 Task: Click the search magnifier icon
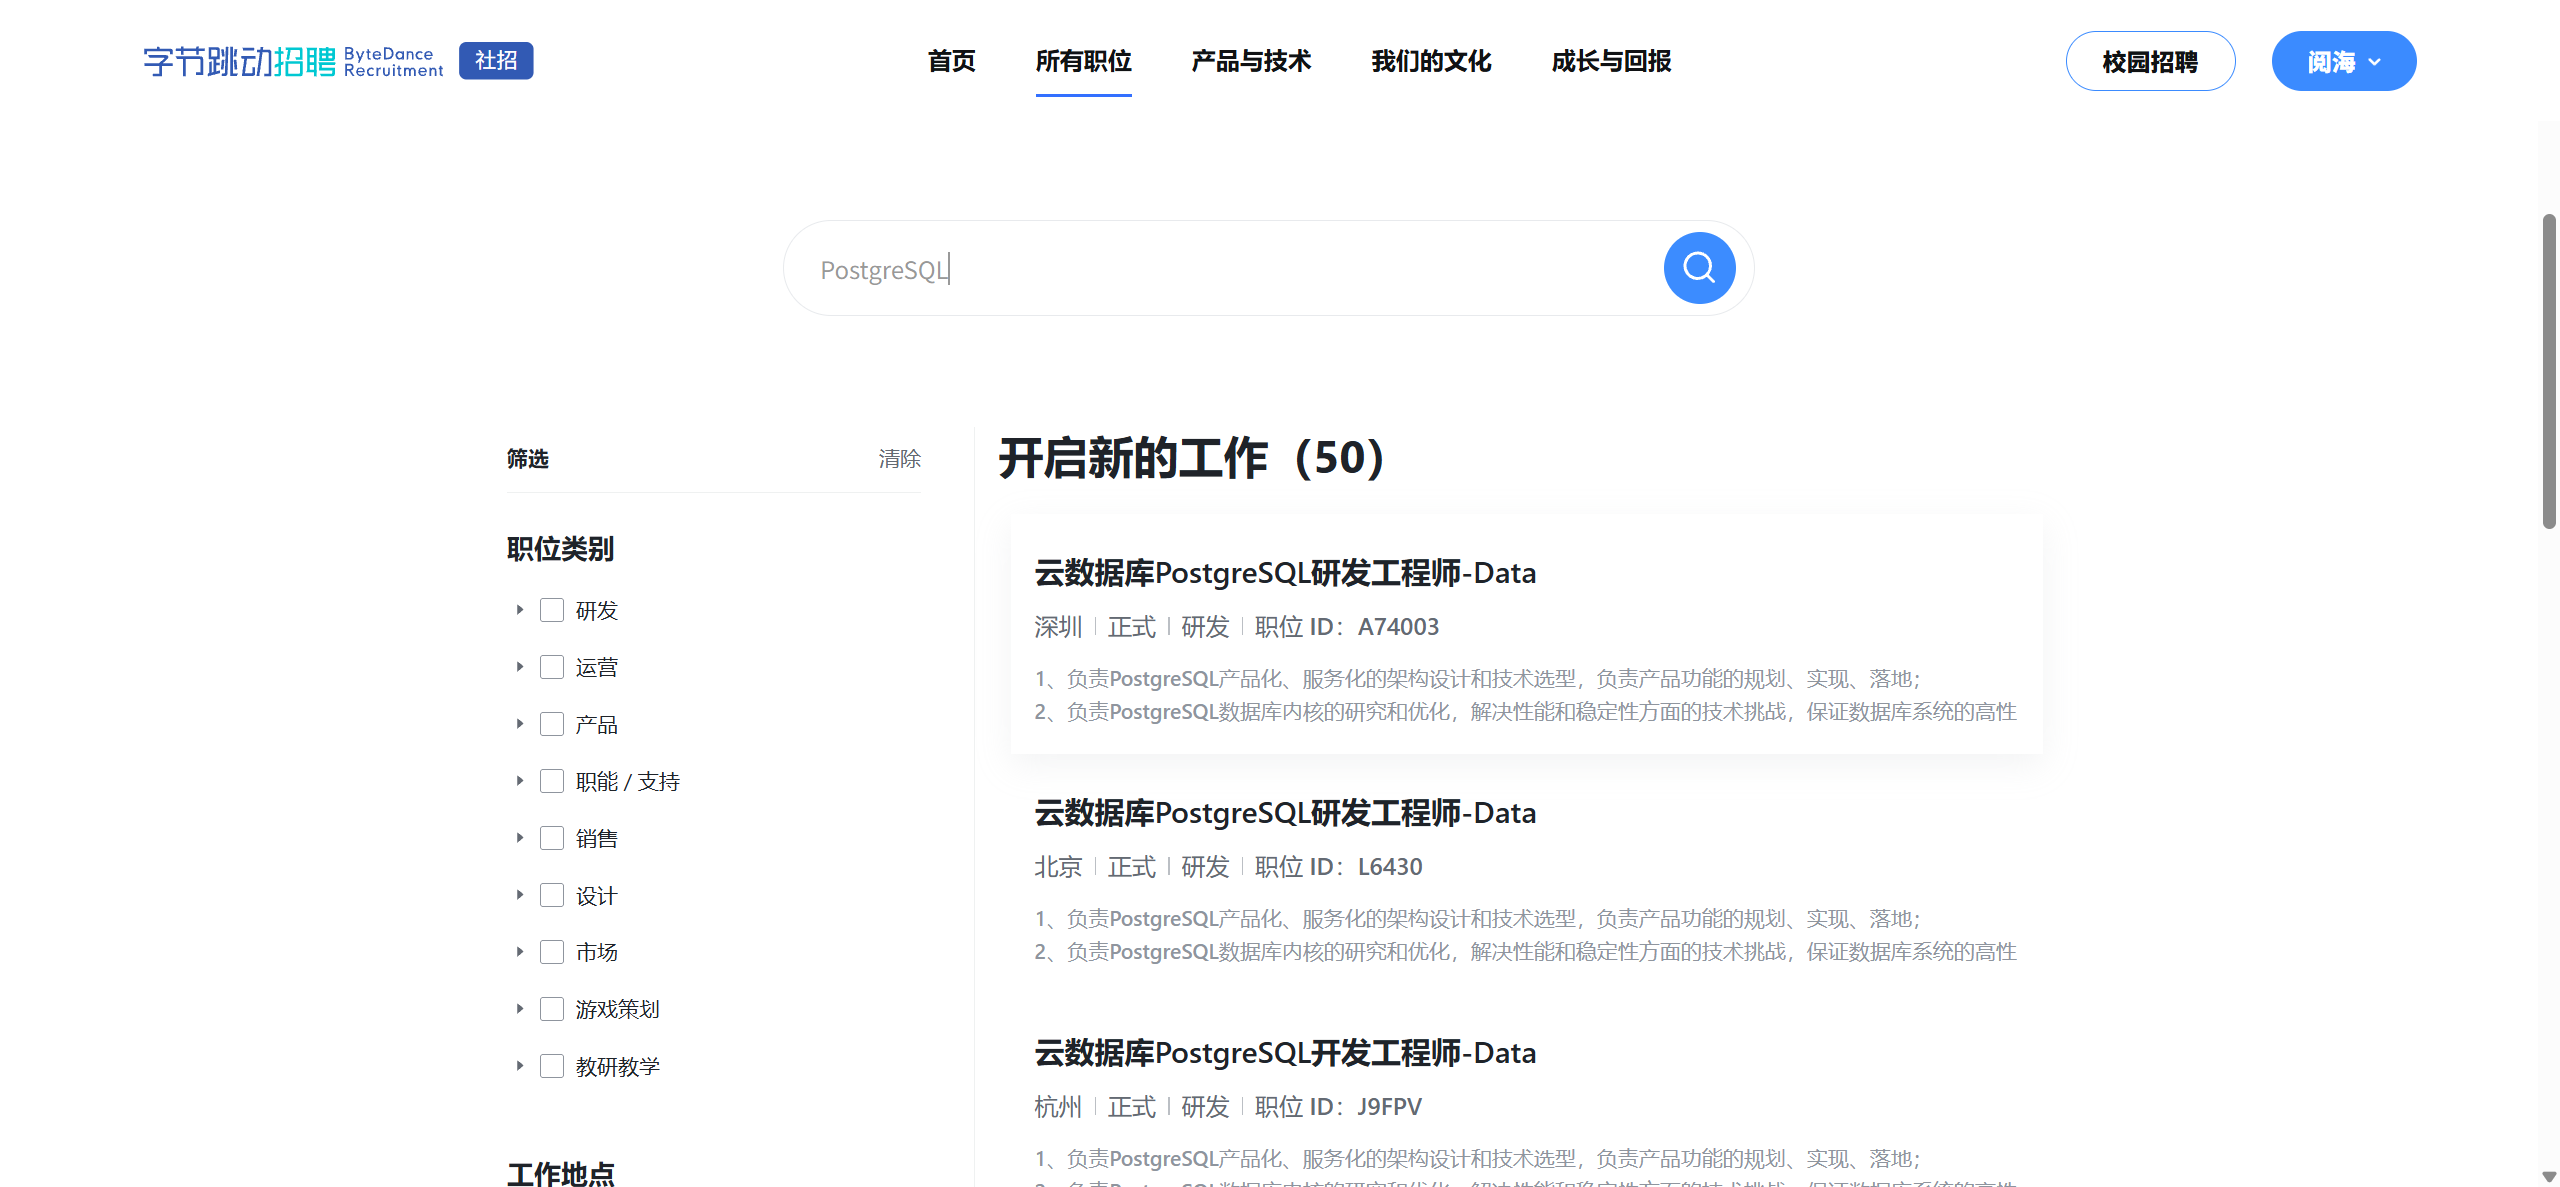pyautogui.click(x=1698, y=267)
